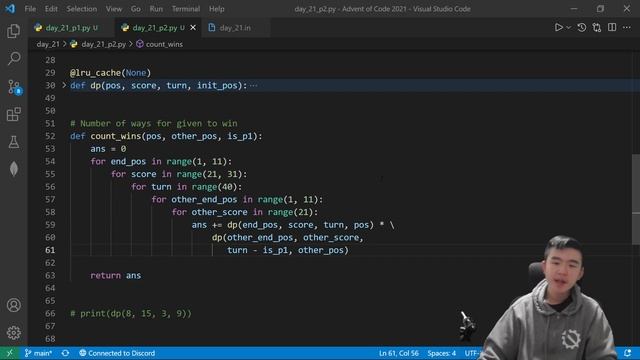Click folded code ellipsis after dp definition
The width and height of the screenshot is (640, 360).
click(x=253, y=85)
